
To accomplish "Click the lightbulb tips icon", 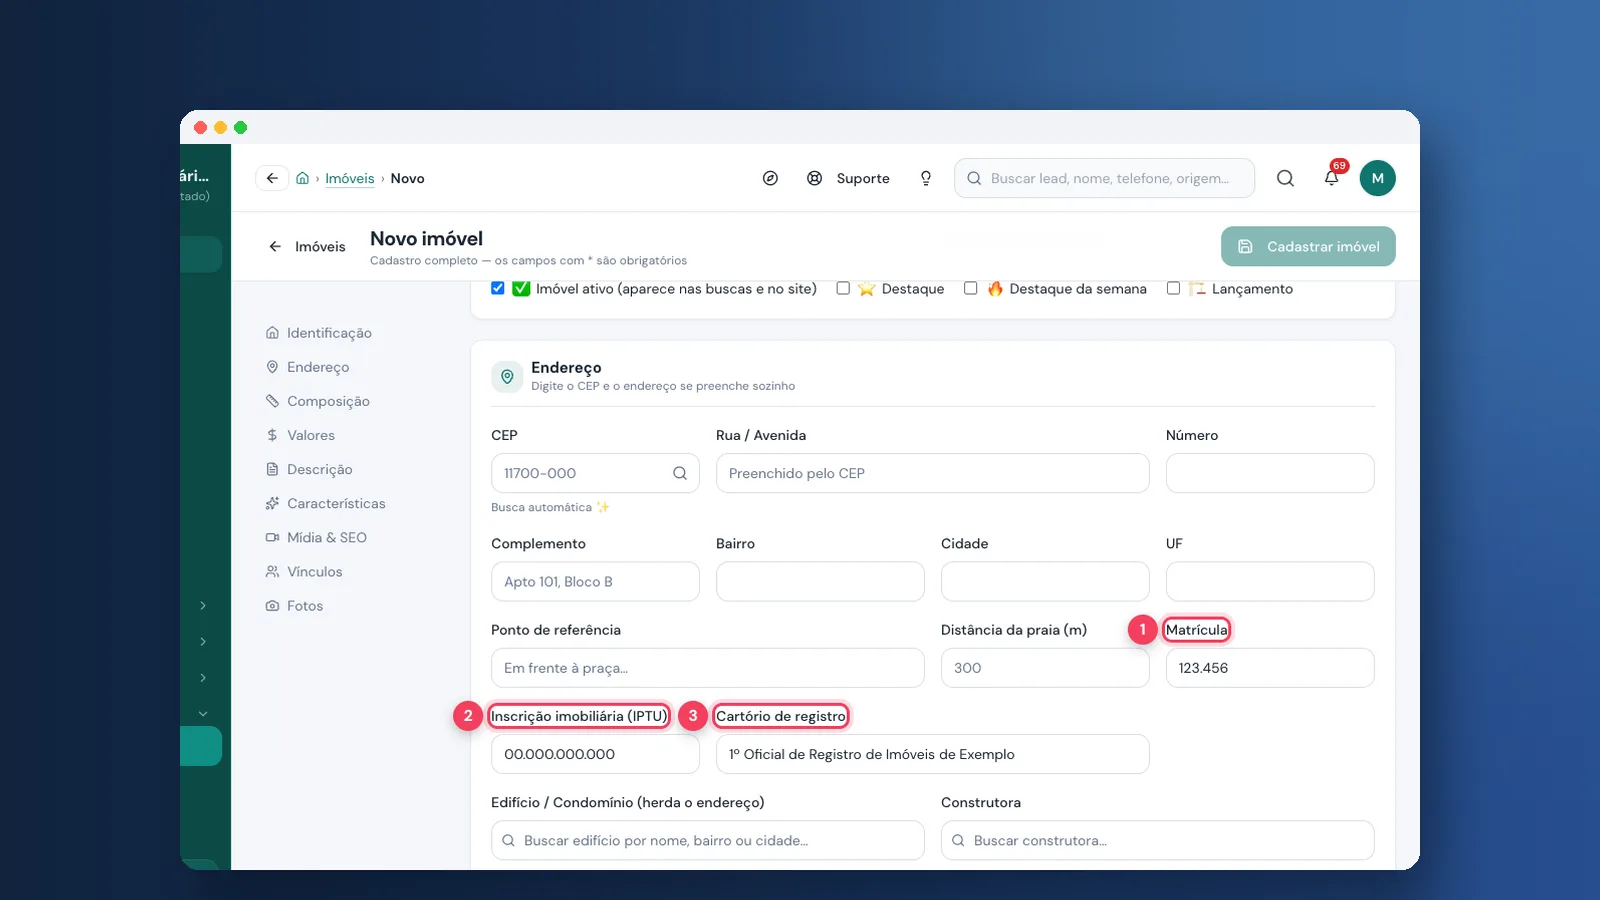I will [926, 178].
